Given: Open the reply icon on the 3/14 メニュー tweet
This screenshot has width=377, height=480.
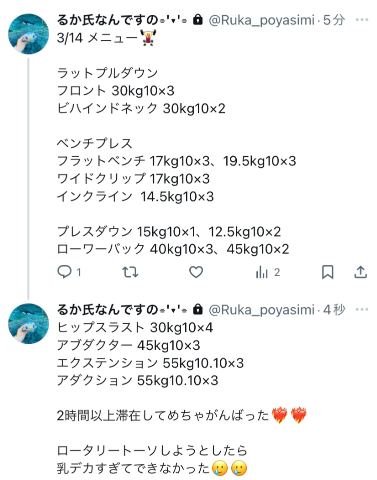Looking at the screenshot, I should pyautogui.click(x=64, y=272).
